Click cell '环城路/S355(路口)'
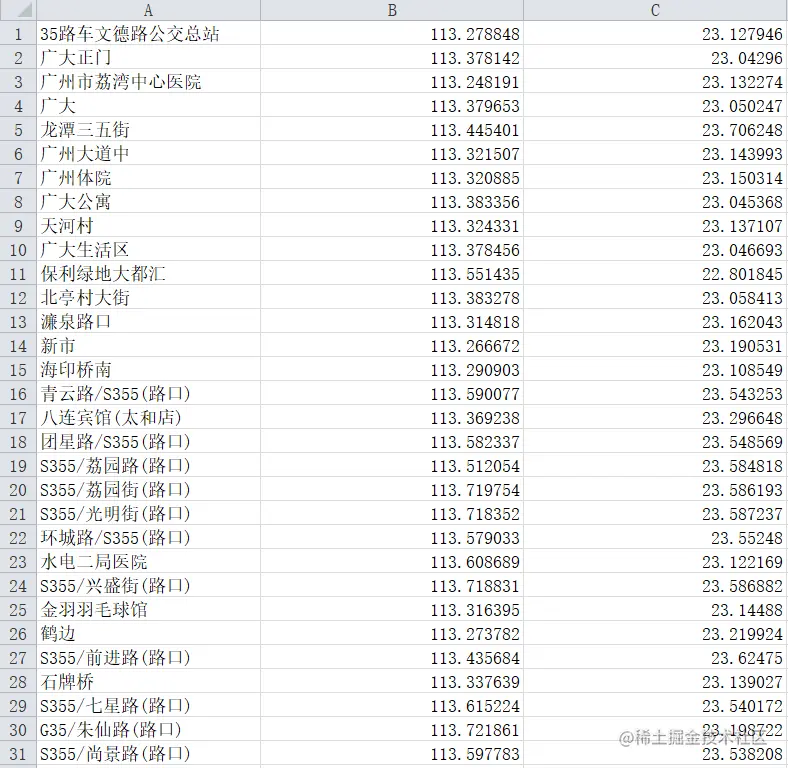The height and width of the screenshot is (768, 788). pyautogui.click(x=148, y=538)
